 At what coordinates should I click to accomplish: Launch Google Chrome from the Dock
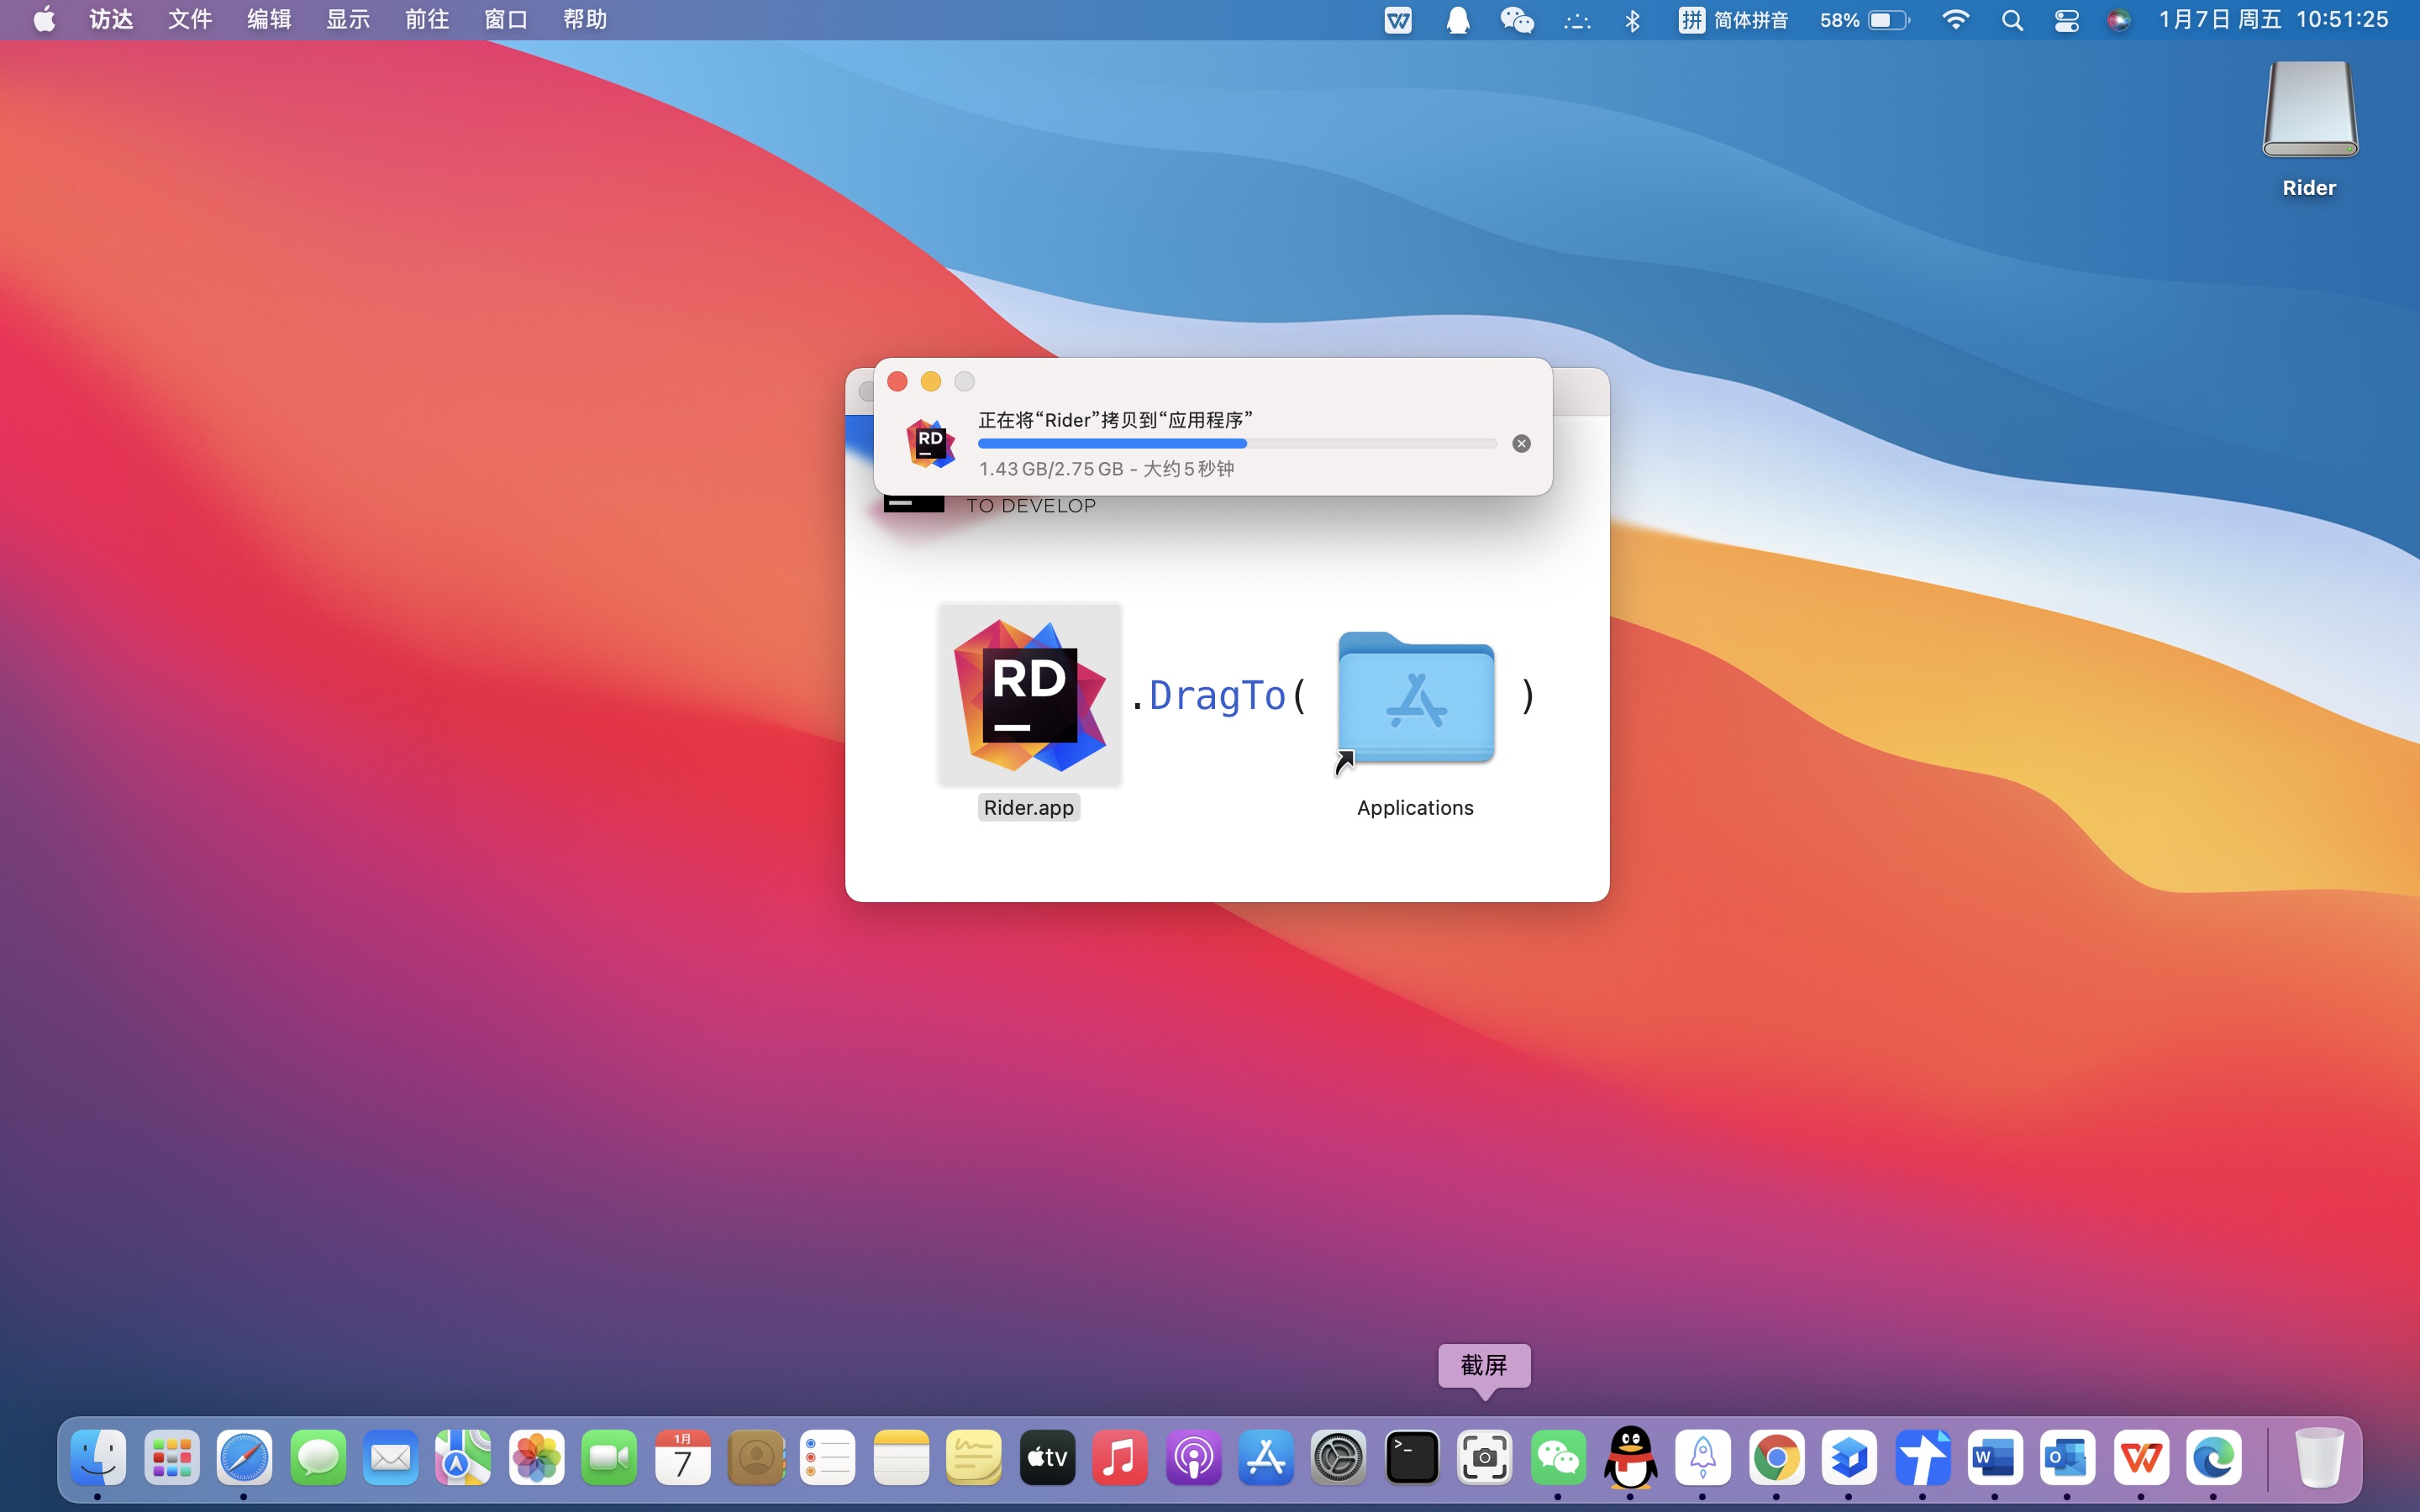coord(1776,1458)
